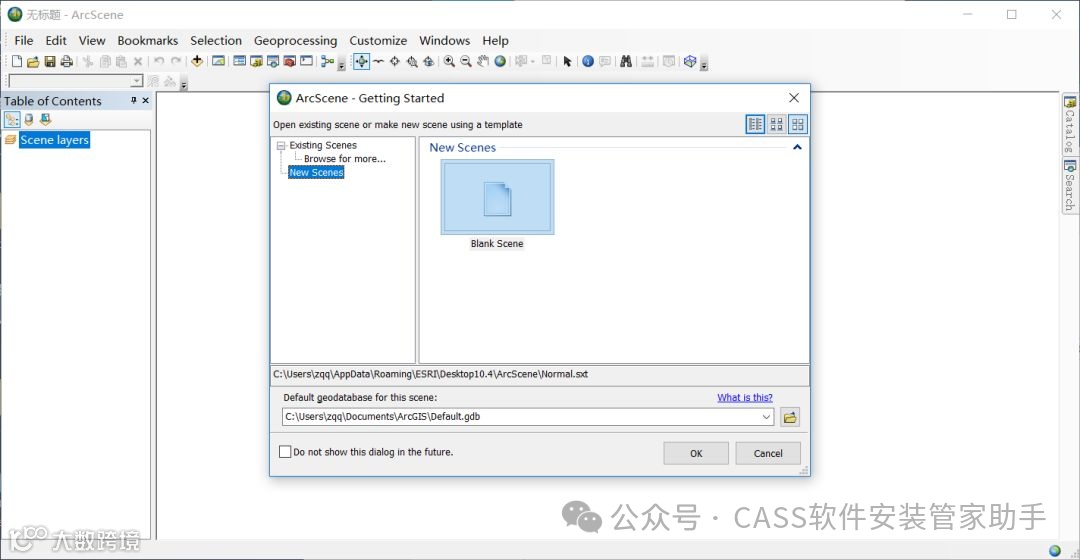Open the File menu
This screenshot has width=1080, height=560.
(x=23, y=41)
